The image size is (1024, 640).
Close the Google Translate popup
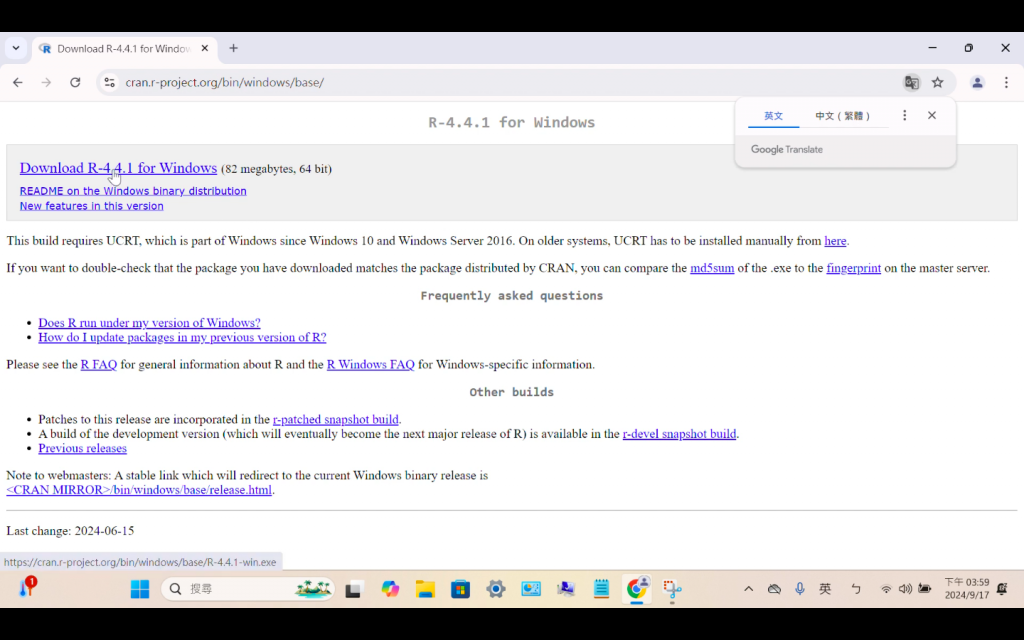[x=932, y=116]
